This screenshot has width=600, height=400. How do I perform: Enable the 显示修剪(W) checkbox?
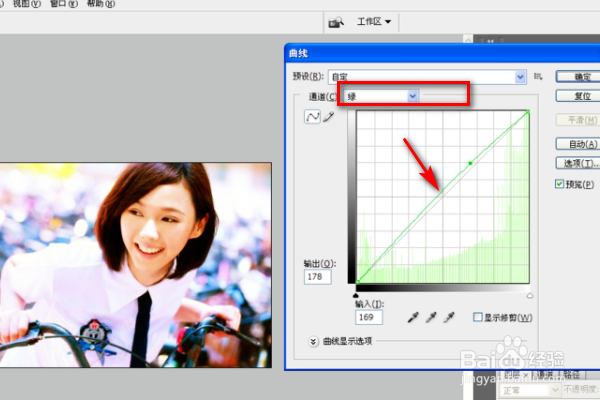click(x=478, y=317)
